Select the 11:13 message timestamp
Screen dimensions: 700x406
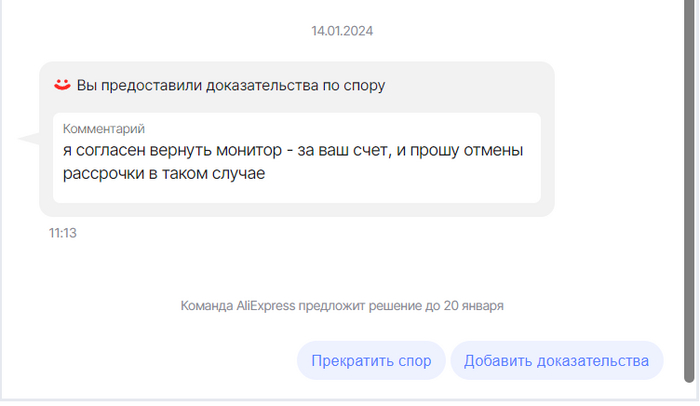[63, 233]
